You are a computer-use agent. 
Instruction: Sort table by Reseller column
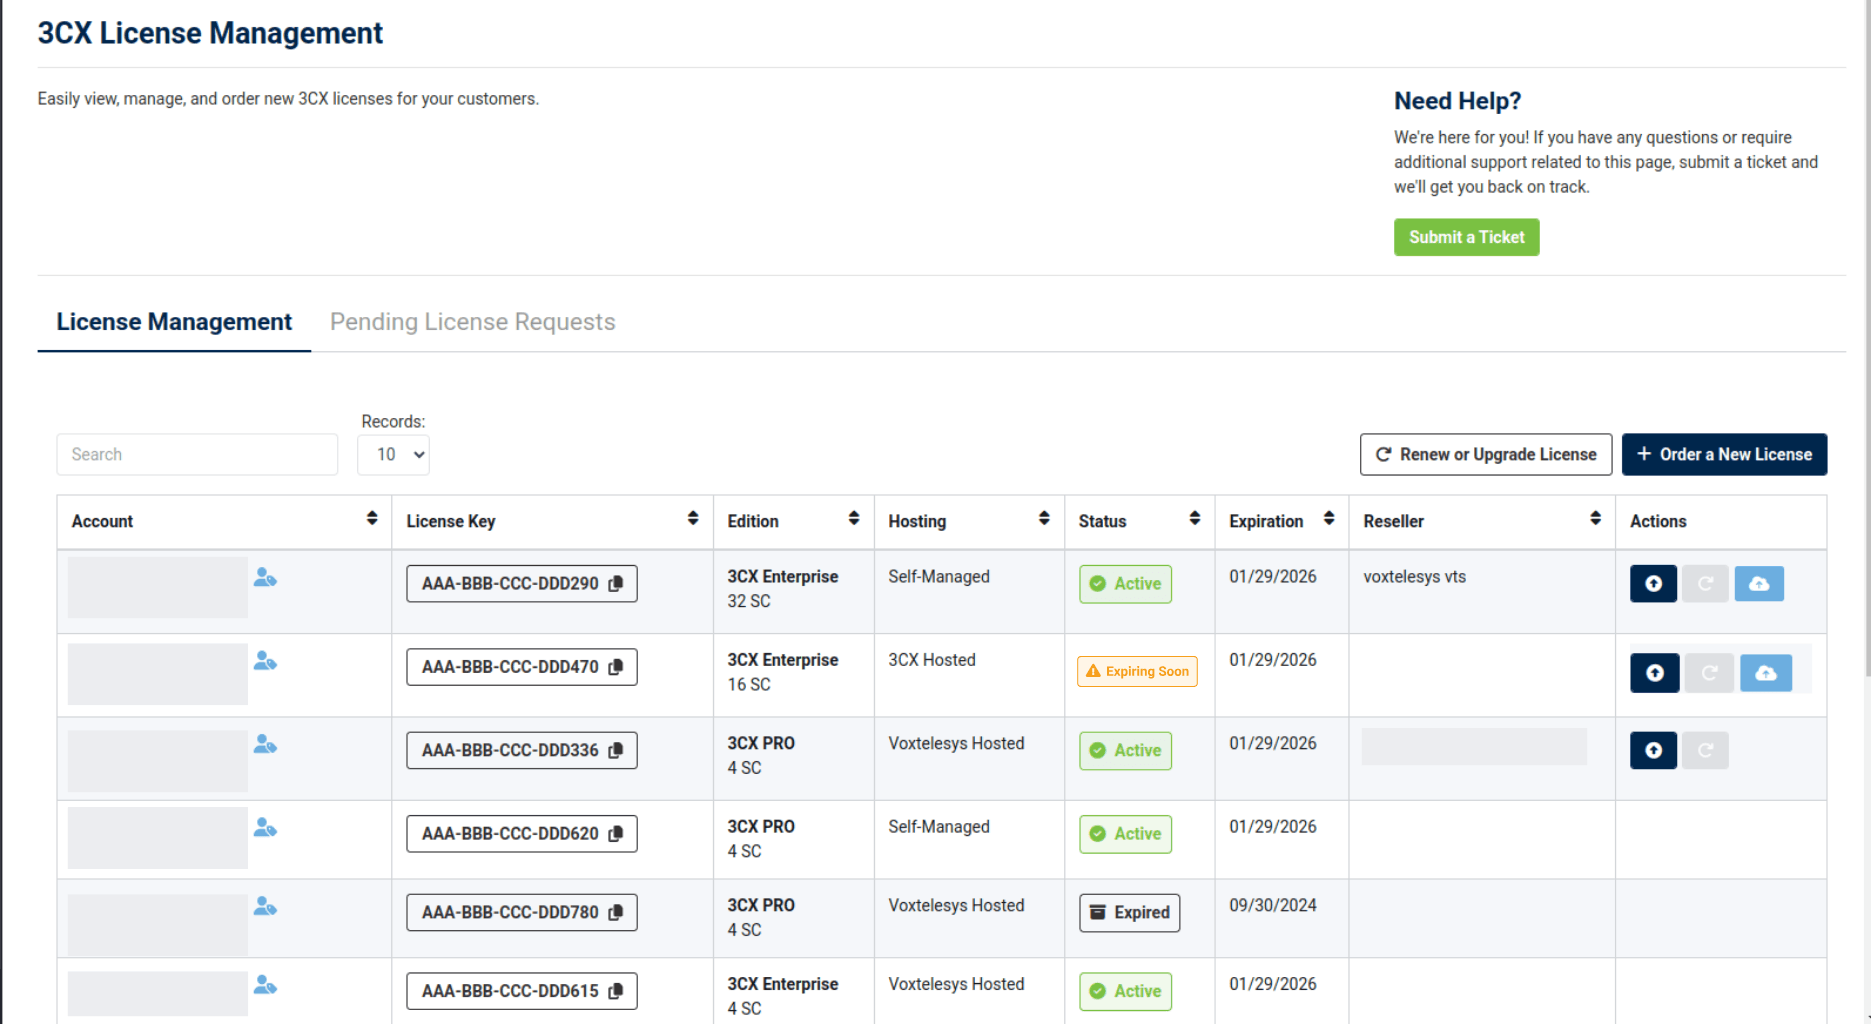click(1596, 518)
